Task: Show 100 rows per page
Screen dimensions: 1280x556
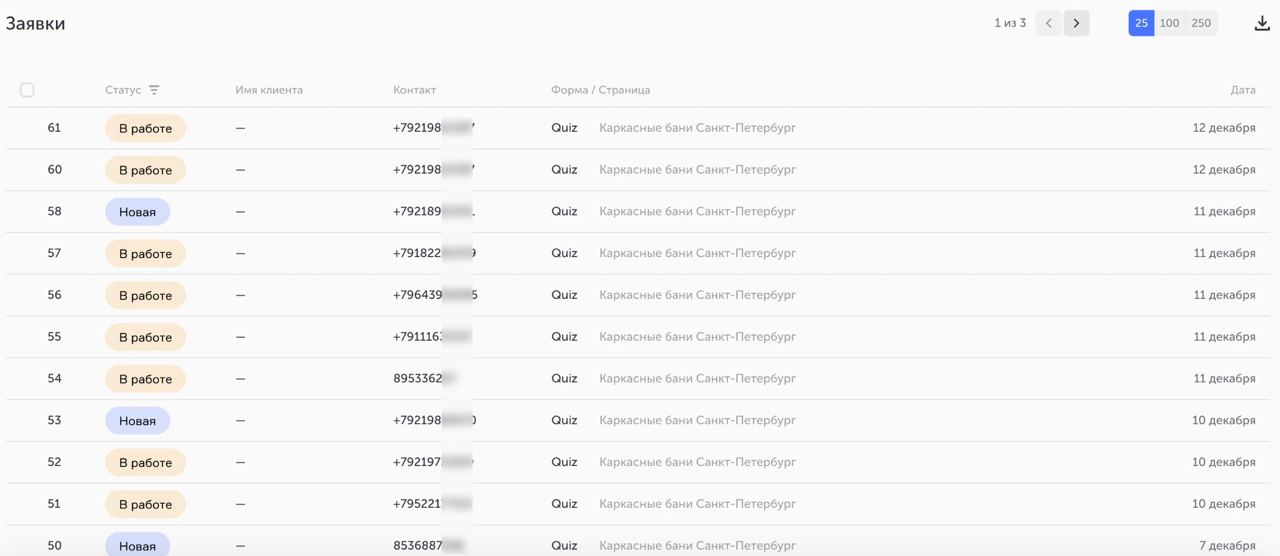Action: pos(1169,23)
